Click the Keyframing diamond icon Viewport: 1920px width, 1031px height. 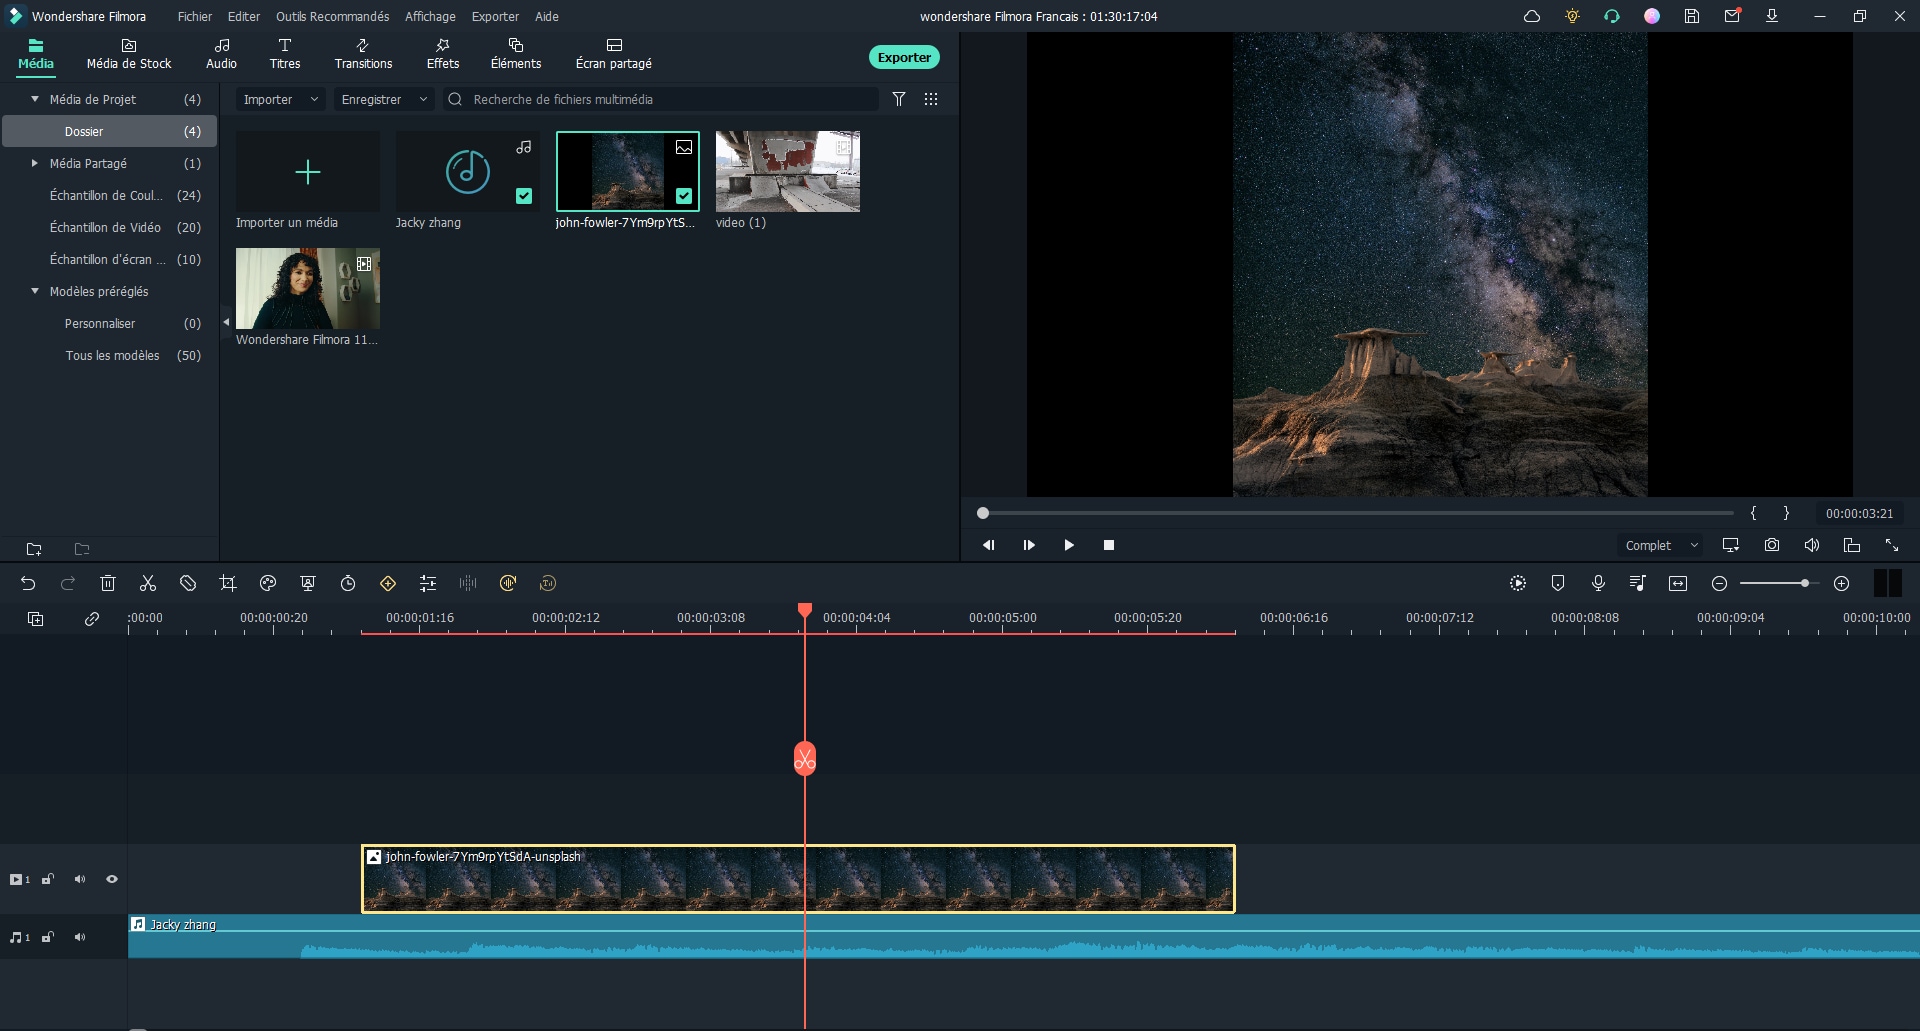(388, 583)
